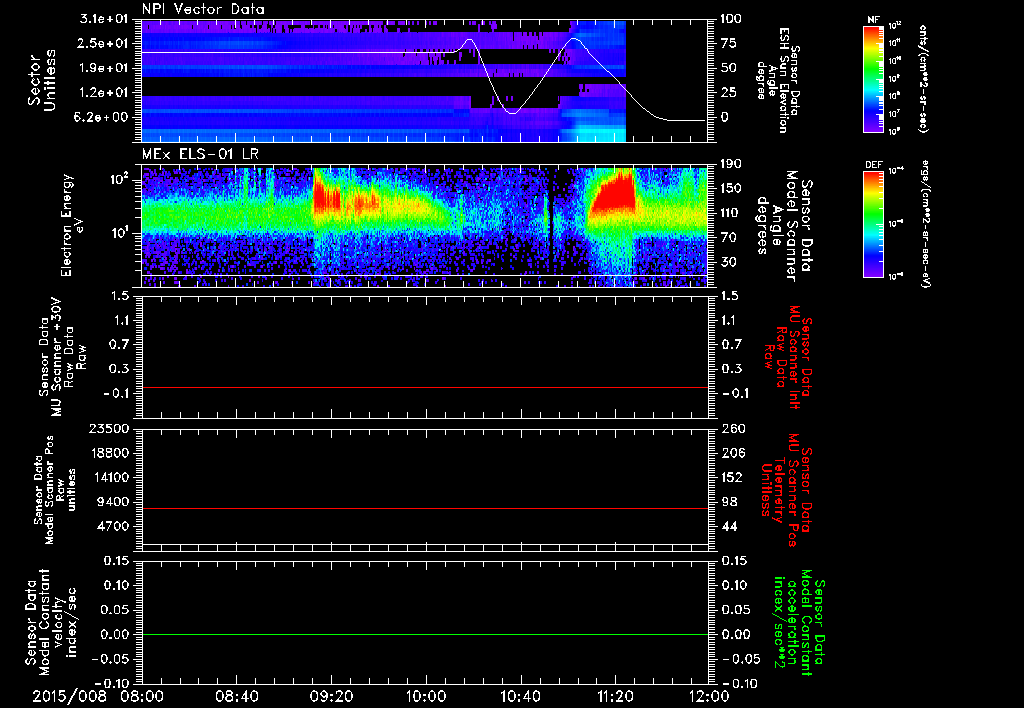Select the "NPI Vector Data" panel title
Viewport: 1024px width, 708px height.
click(x=204, y=9)
